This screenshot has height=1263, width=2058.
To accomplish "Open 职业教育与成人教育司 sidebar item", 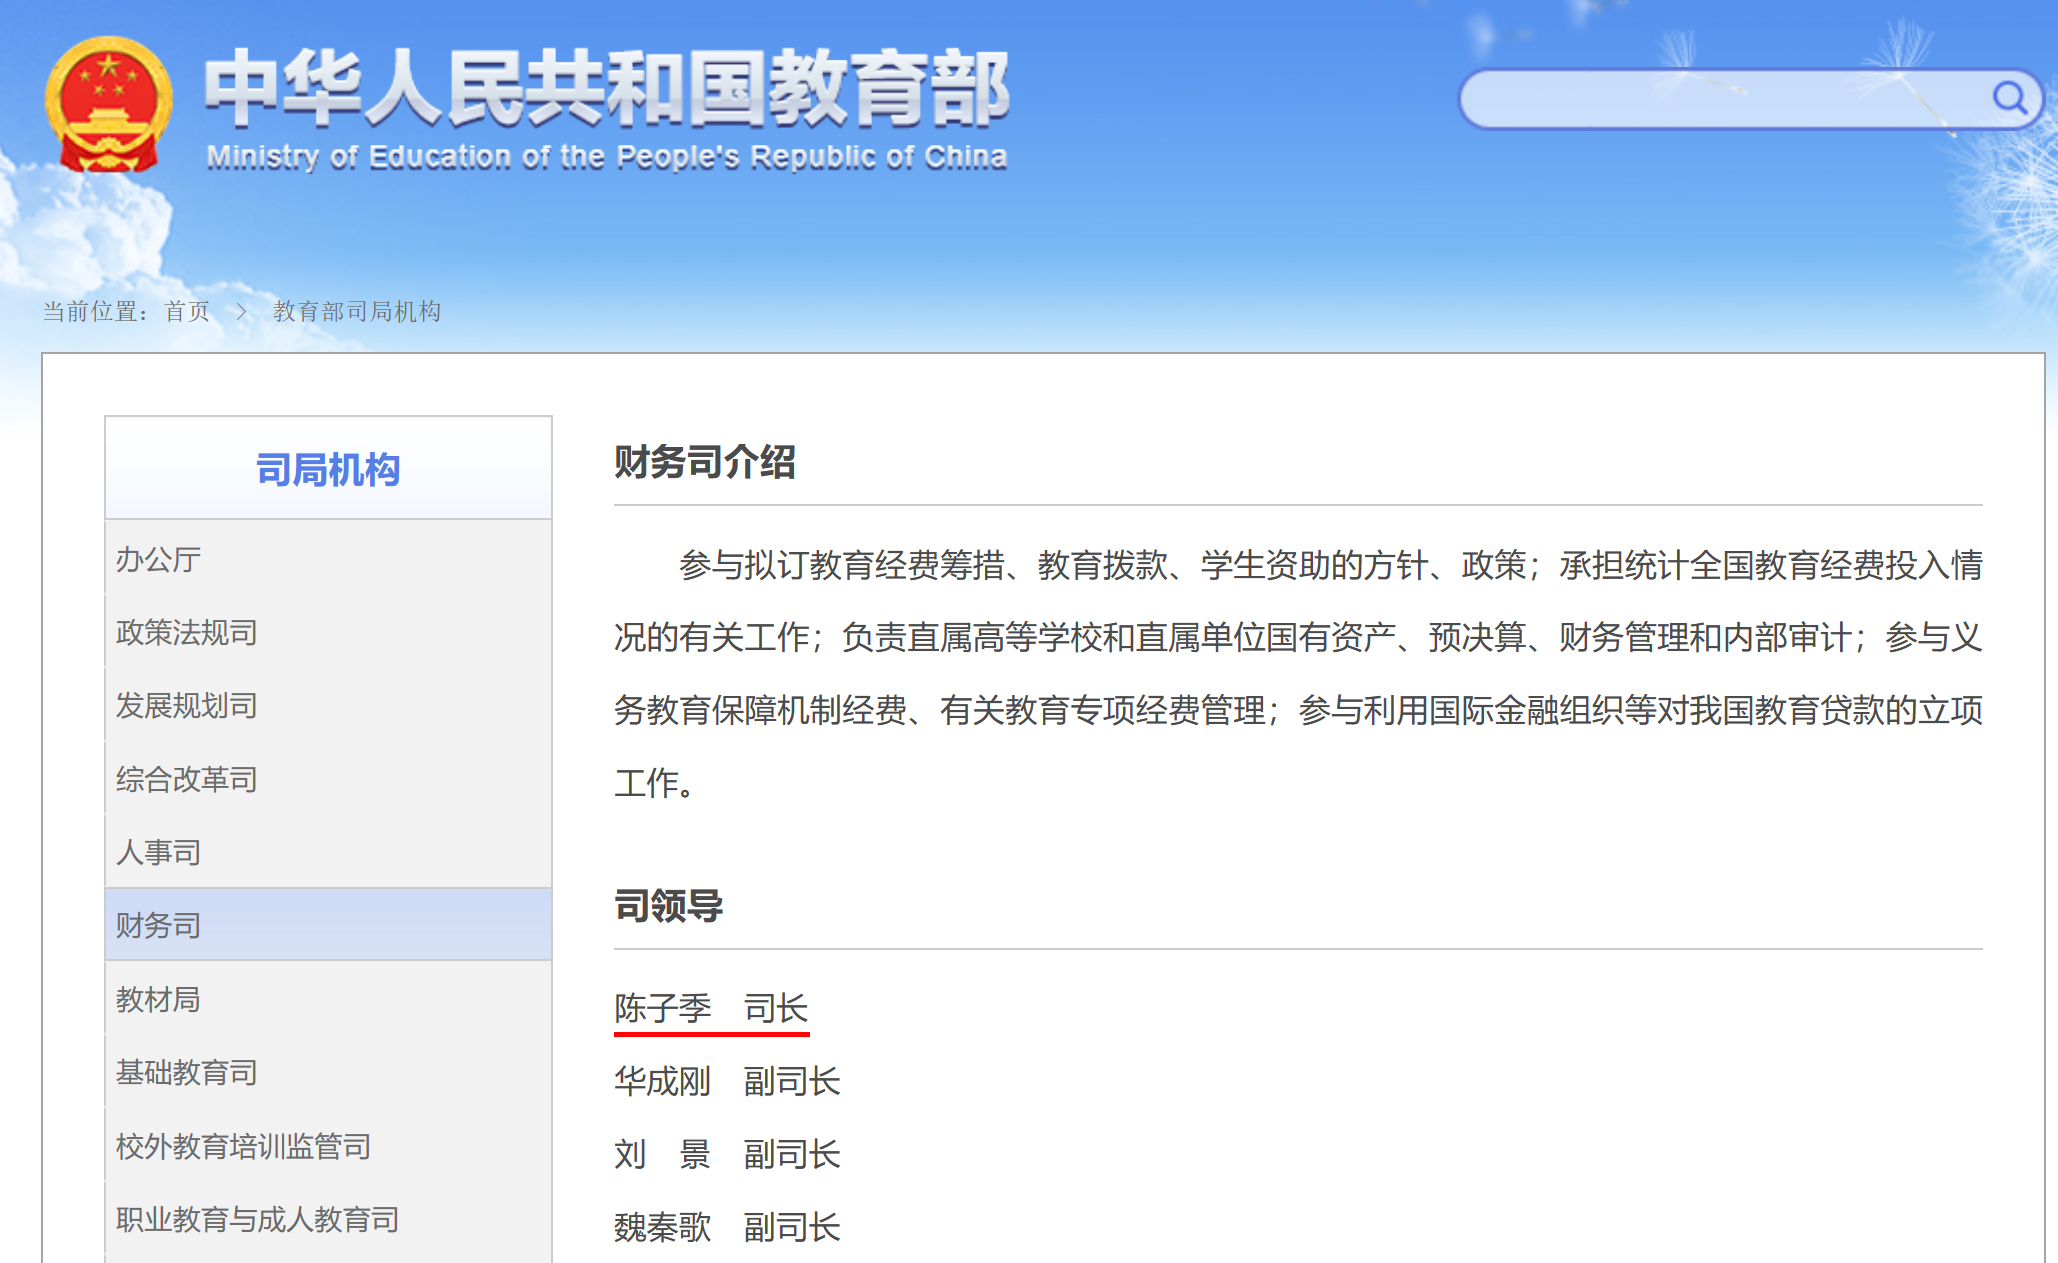I will (257, 1219).
